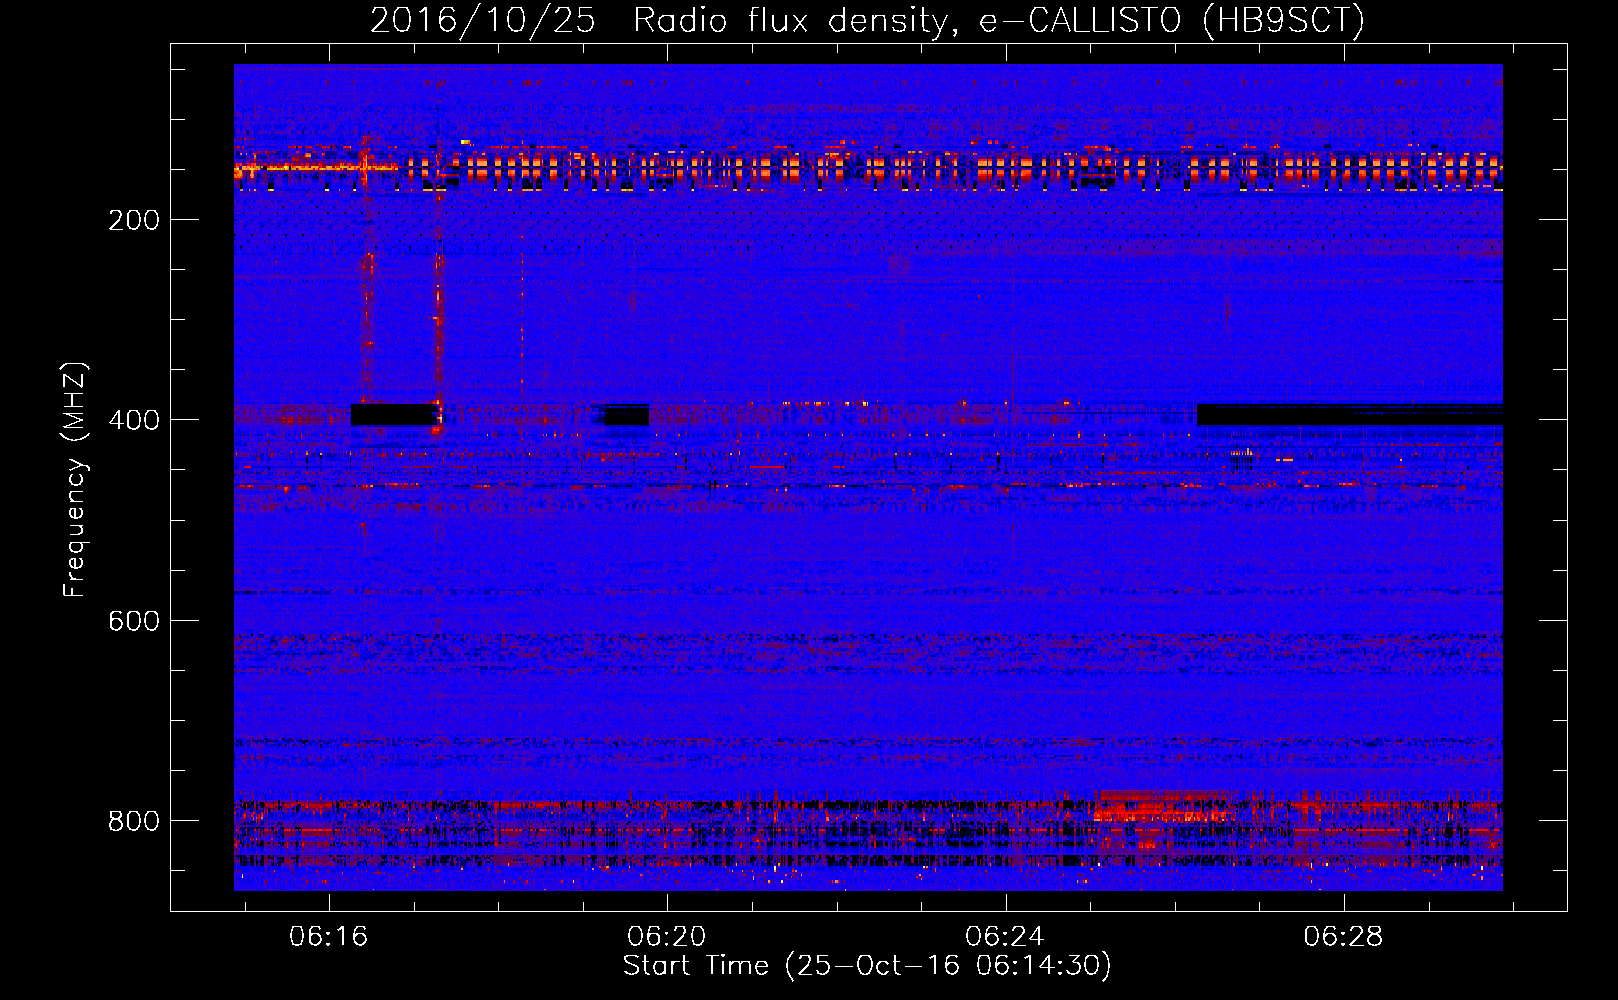Select the Frequency (MHZ) axis label
Image resolution: width=1618 pixels, height=1000 pixels.
pos(75,479)
